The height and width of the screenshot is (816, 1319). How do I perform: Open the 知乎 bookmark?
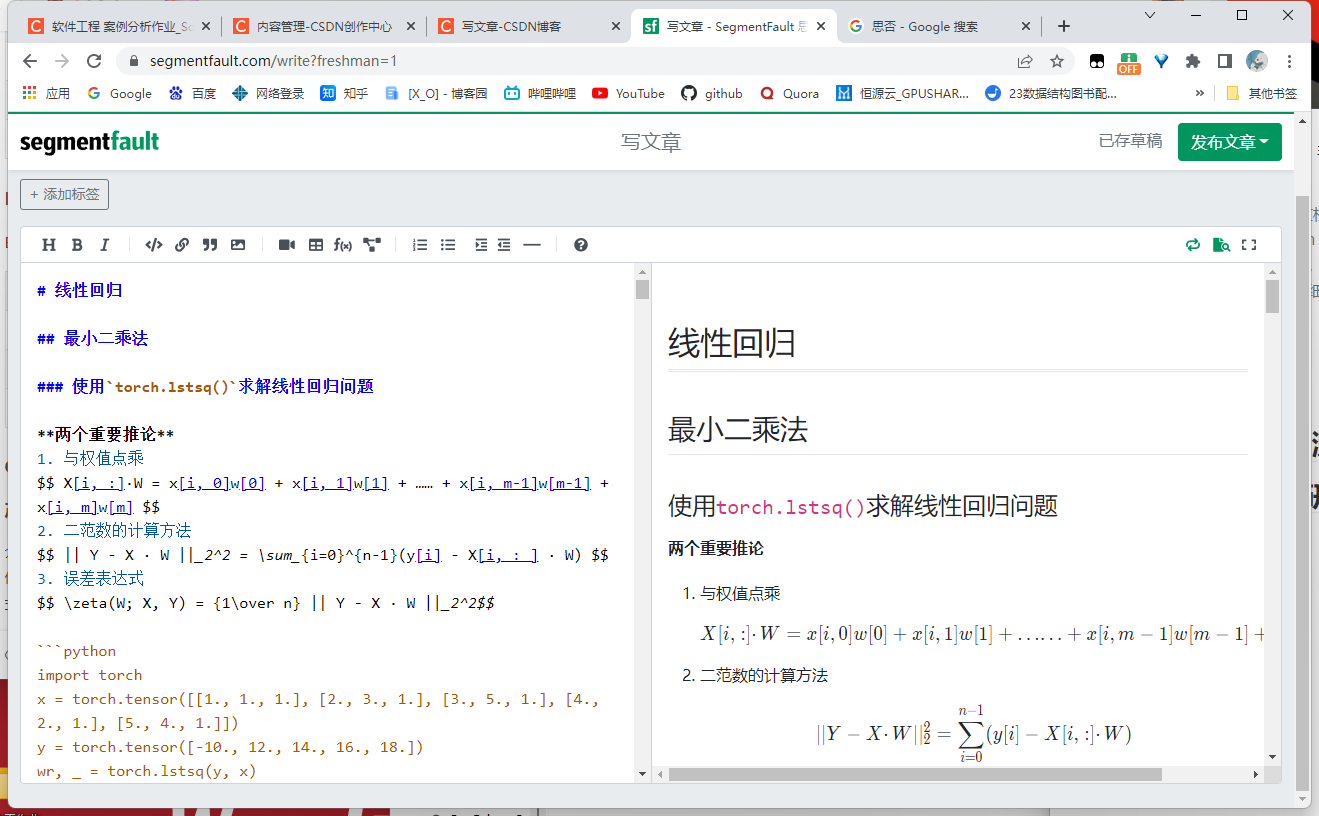[344, 93]
